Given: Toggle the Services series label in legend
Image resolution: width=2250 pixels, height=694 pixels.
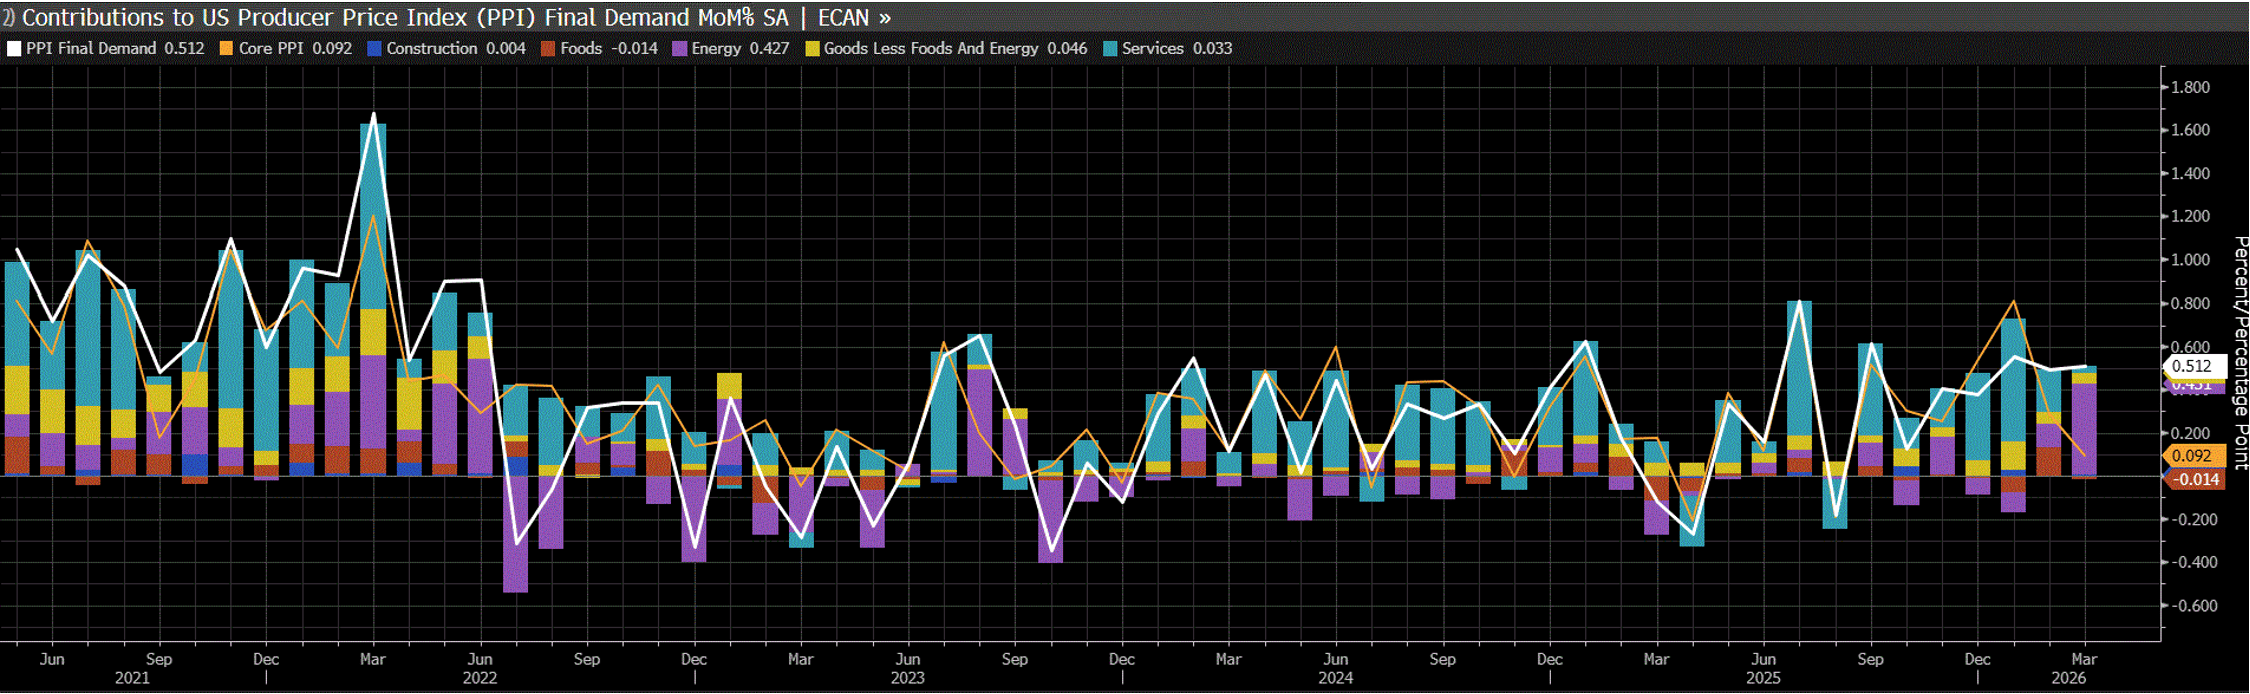Looking at the screenshot, I should (1152, 49).
